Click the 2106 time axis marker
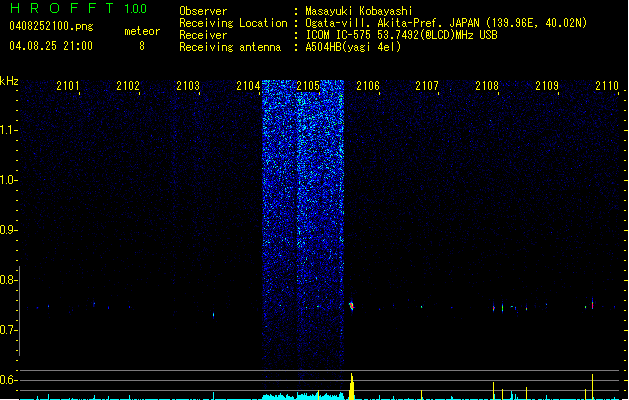The height and width of the screenshot is (400, 629). 368,85
